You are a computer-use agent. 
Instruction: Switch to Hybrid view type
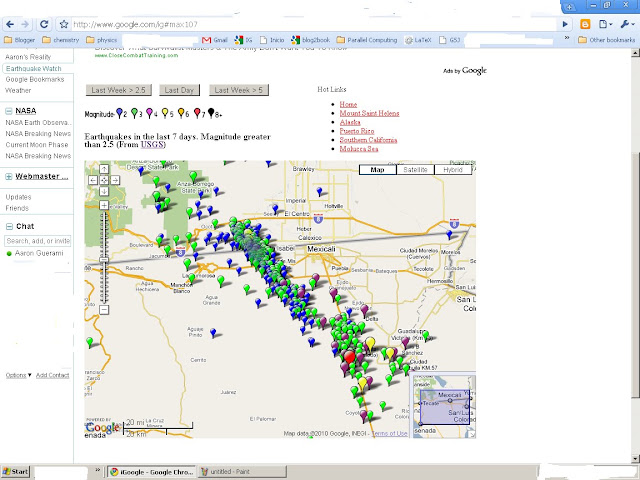click(x=453, y=170)
